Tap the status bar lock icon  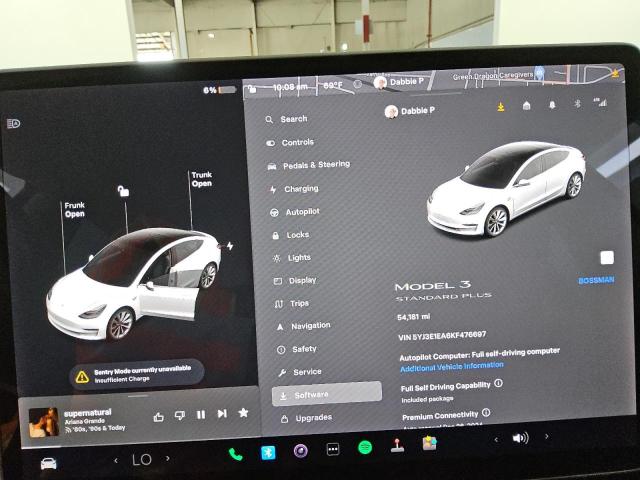pyautogui.click(x=252, y=89)
